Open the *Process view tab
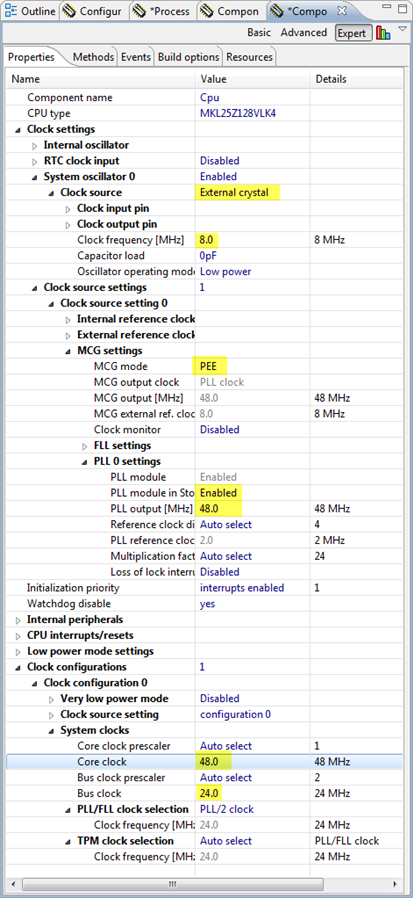Image resolution: width=413 pixels, height=898 pixels. click(163, 11)
